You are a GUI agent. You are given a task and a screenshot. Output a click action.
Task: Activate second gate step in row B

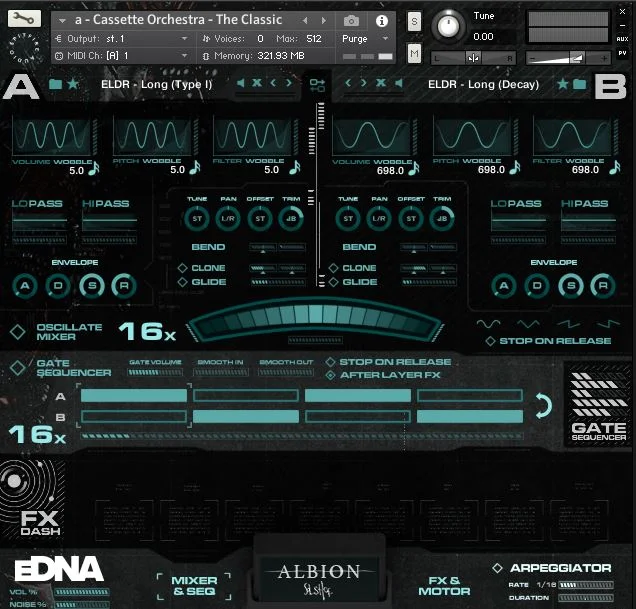(246, 416)
